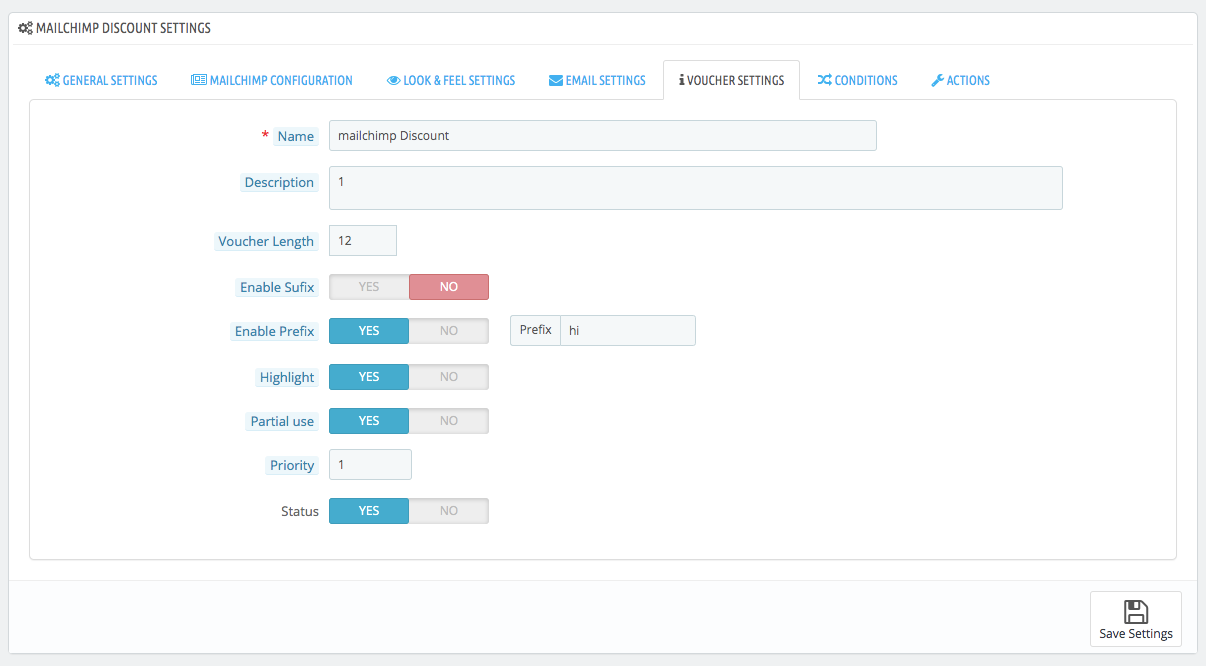Click the Save Settings button

(1136, 619)
